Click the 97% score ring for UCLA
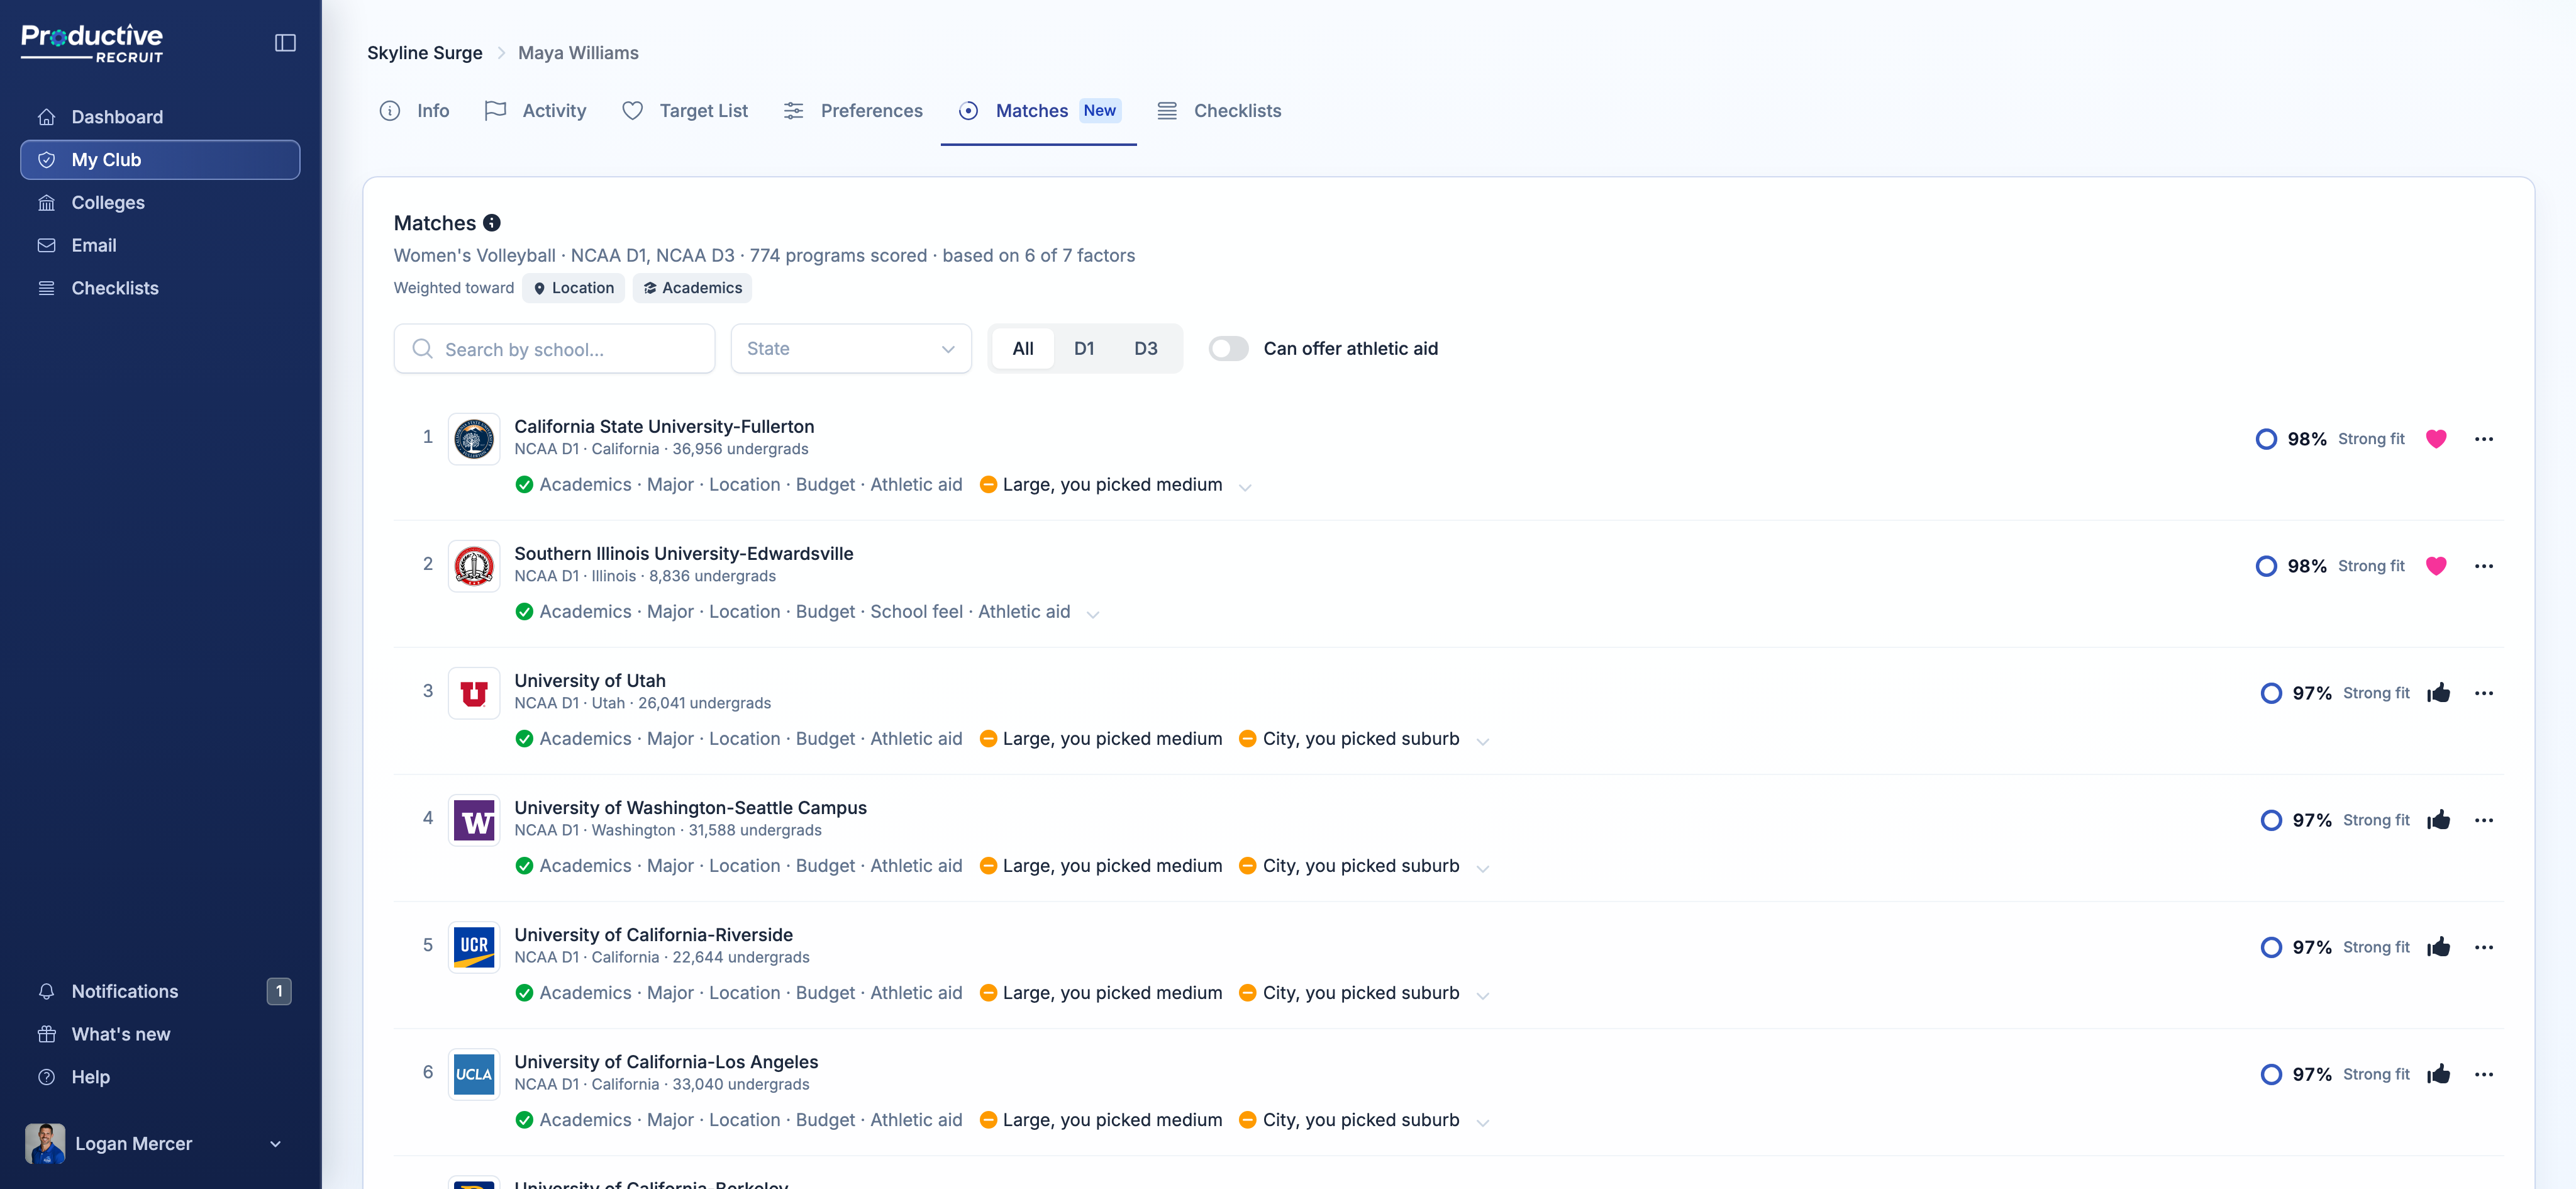The width and height of the screenshot is (2576, 1189). [x=2271, y=1074]
